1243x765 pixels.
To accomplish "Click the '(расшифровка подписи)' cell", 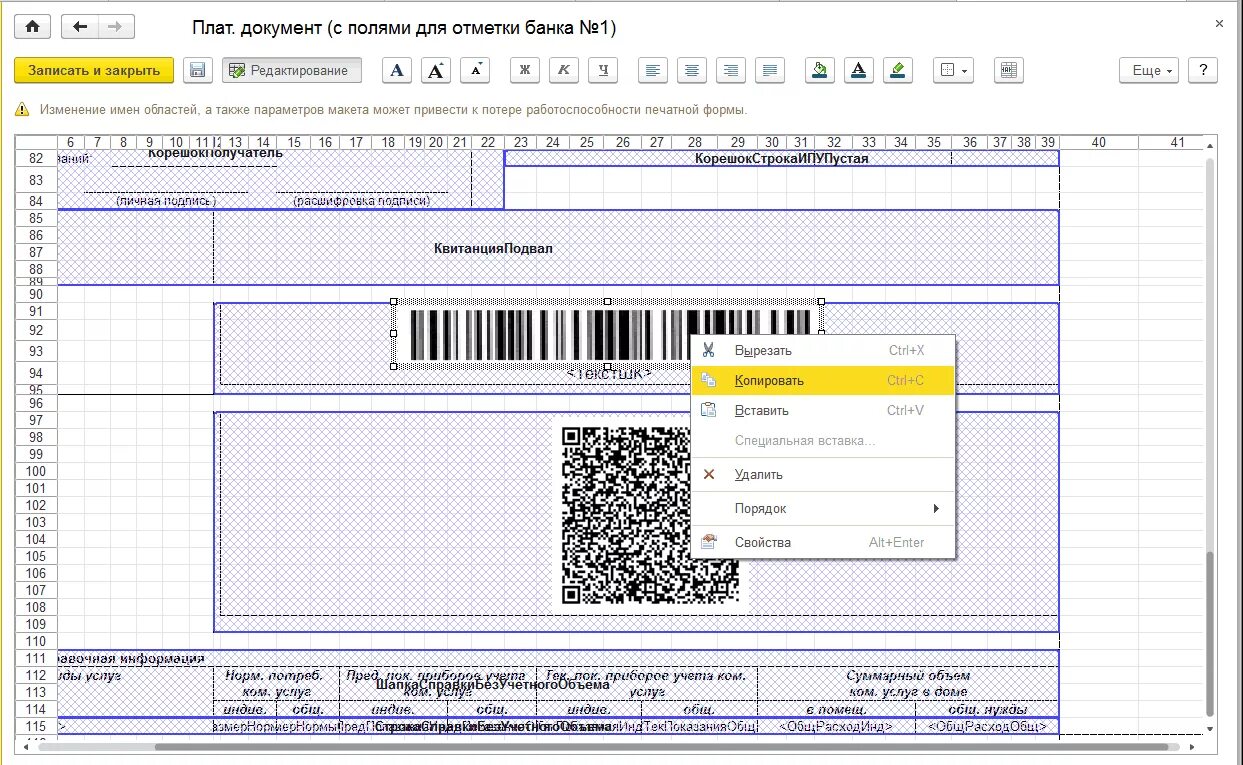I will point(362,201).
